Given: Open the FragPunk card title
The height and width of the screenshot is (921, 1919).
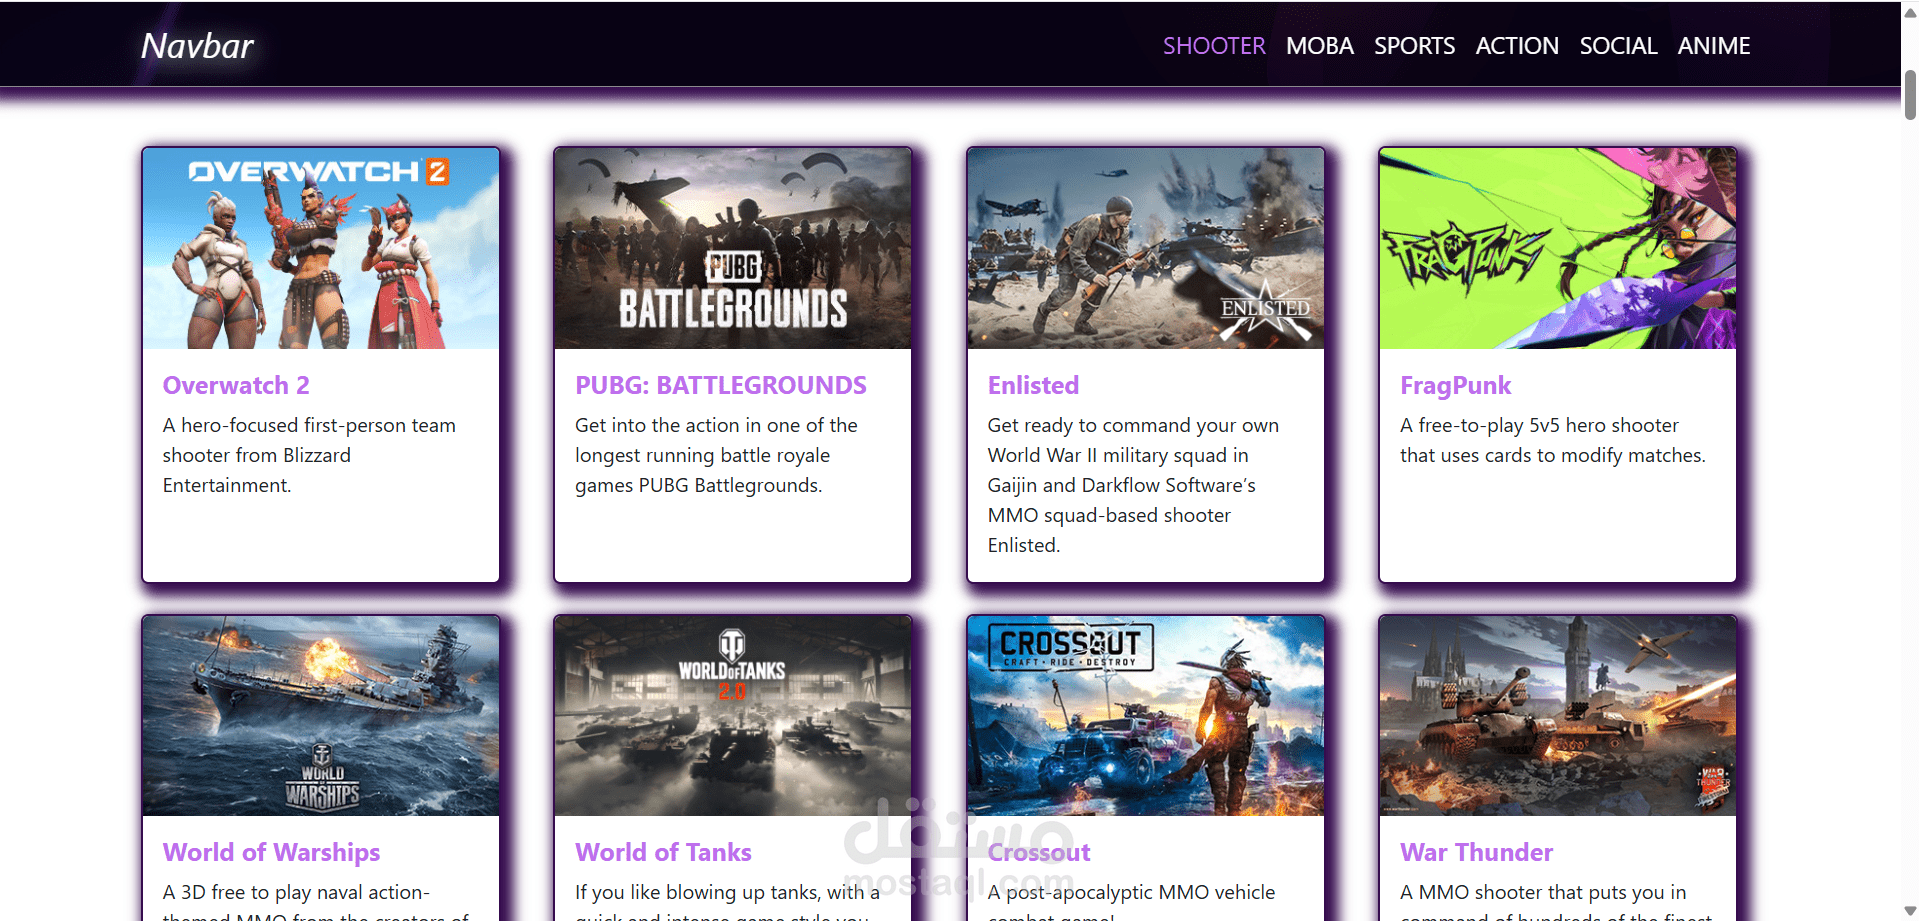Looking at the screenshot, I should tap(1455, 386).
